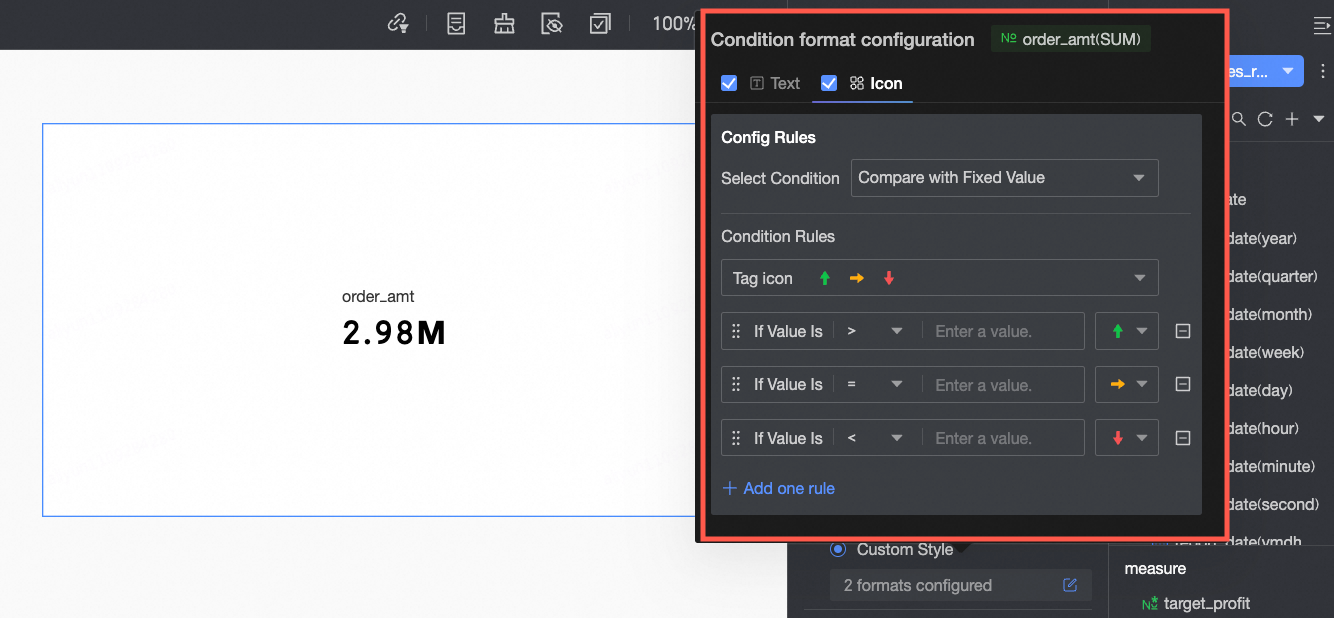Open operator dropdown of the '>' rule
This screenshot has width=1334, height=618.
875,331
